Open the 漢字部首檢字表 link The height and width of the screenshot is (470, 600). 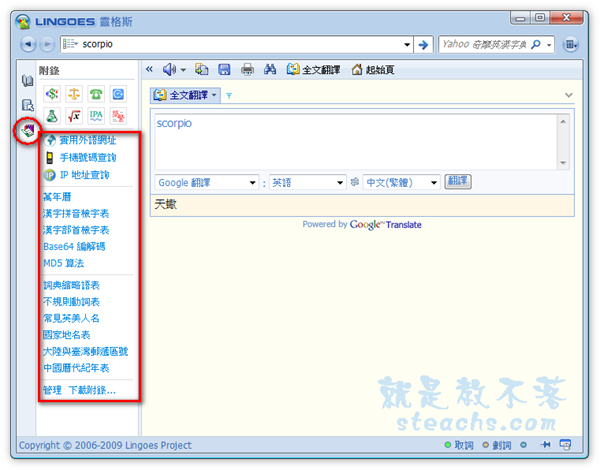coord(76,230)
